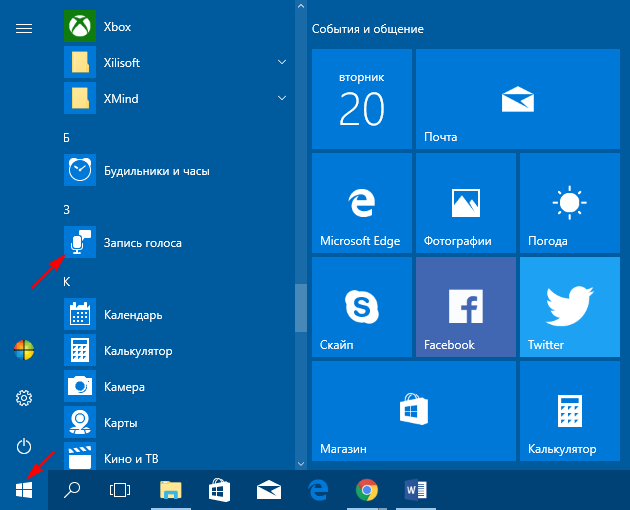Open Chrome from the taskbar
Viewport: 630px width, 510px height.
(367, 490)
